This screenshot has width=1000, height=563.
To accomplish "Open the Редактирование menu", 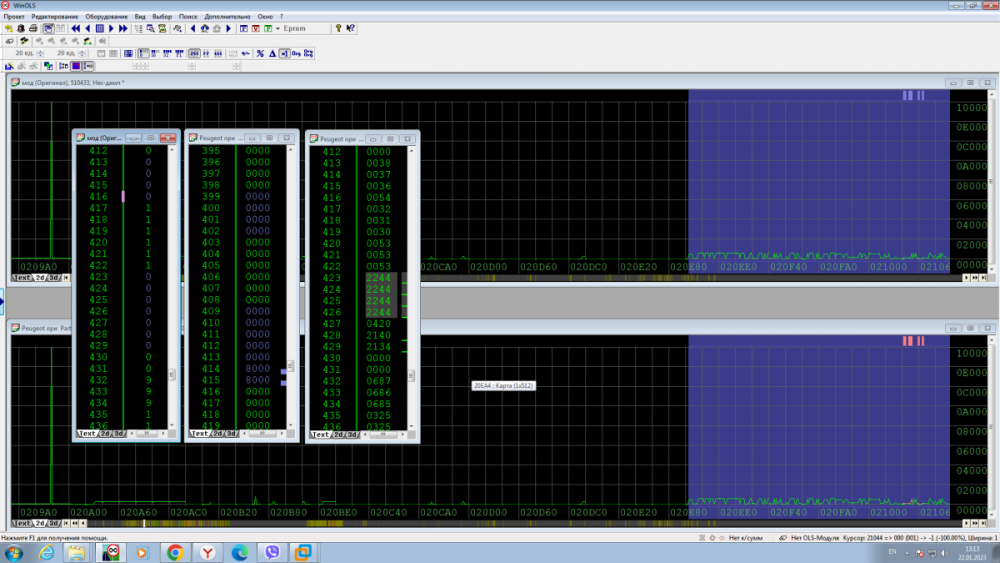I will pos(55,17).
